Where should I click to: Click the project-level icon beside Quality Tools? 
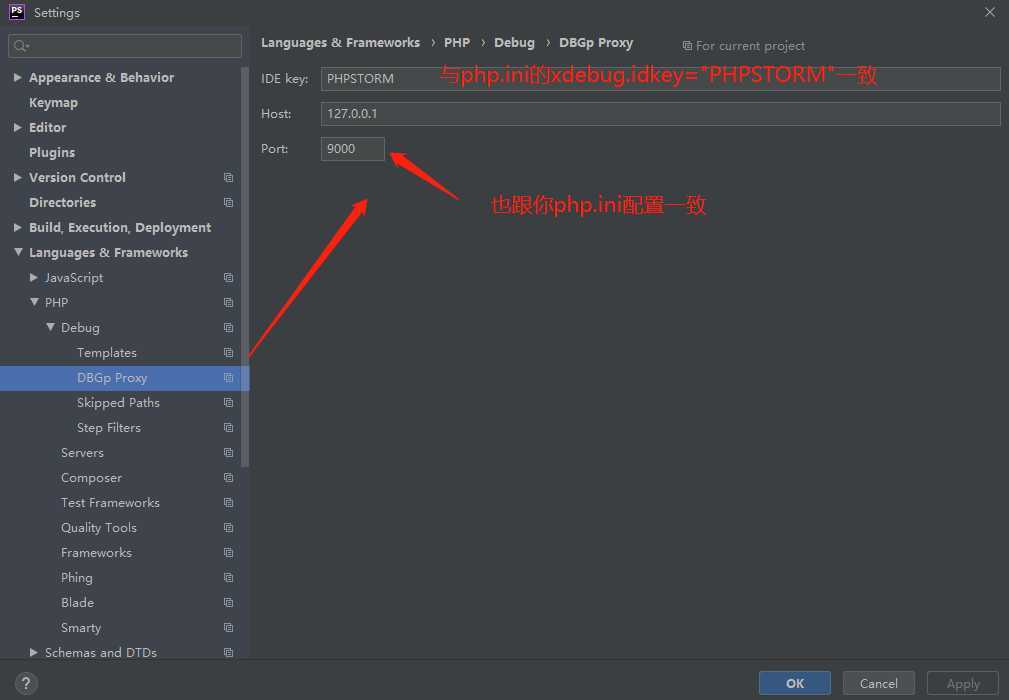tap(228, 528)
